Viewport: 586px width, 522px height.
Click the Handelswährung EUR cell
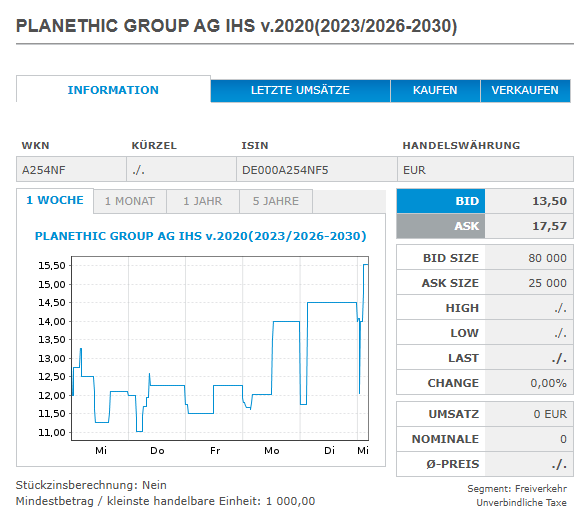[485, 170]
